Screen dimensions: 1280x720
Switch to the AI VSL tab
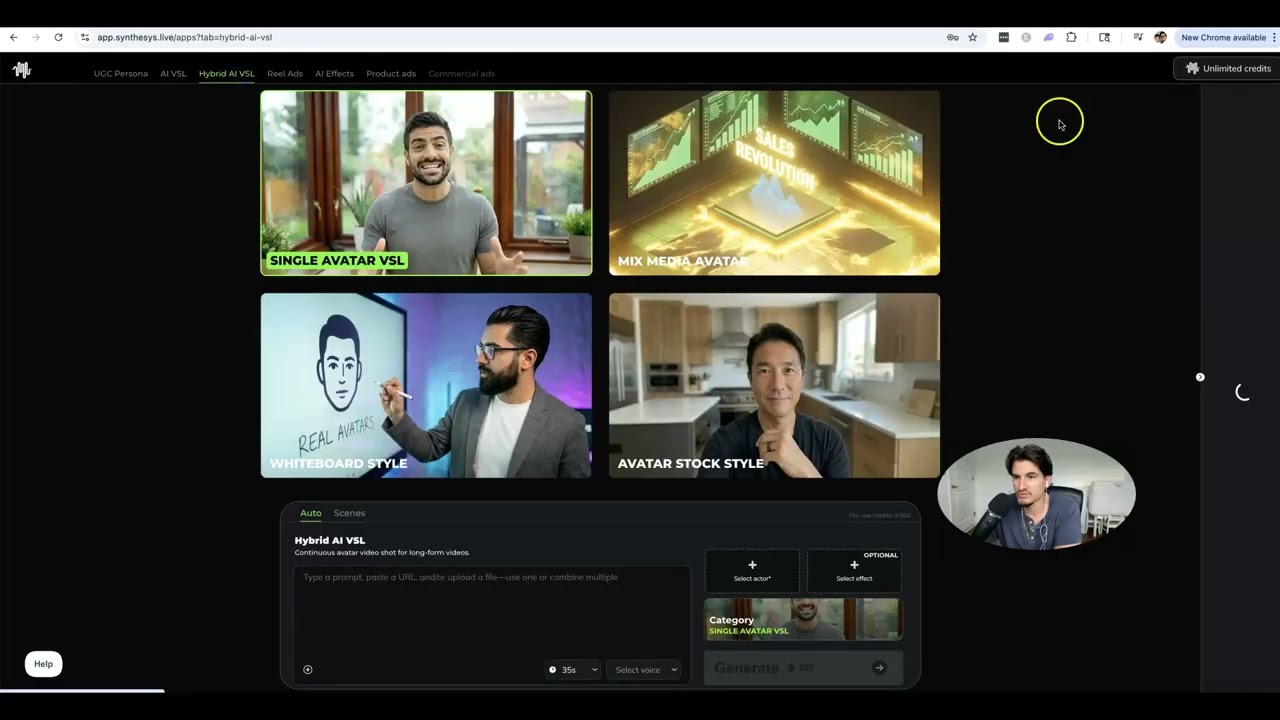[173, 74]
